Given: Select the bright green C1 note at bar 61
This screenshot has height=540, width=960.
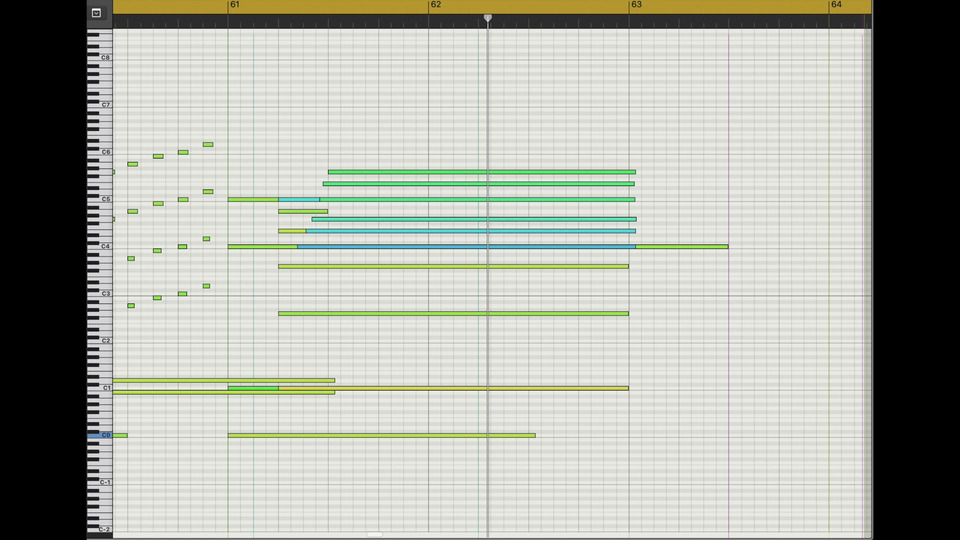Looking at the screenshot, I should point(253,388).
